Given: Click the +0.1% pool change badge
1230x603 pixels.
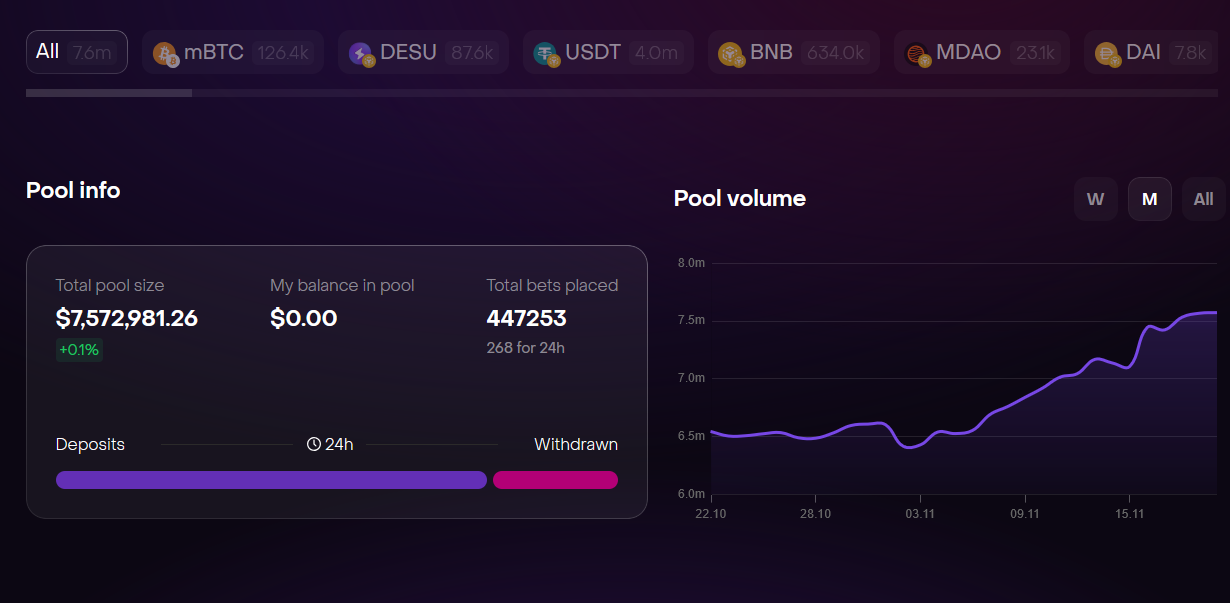Looking at the screenshot, I should click(x=79, y=350).
